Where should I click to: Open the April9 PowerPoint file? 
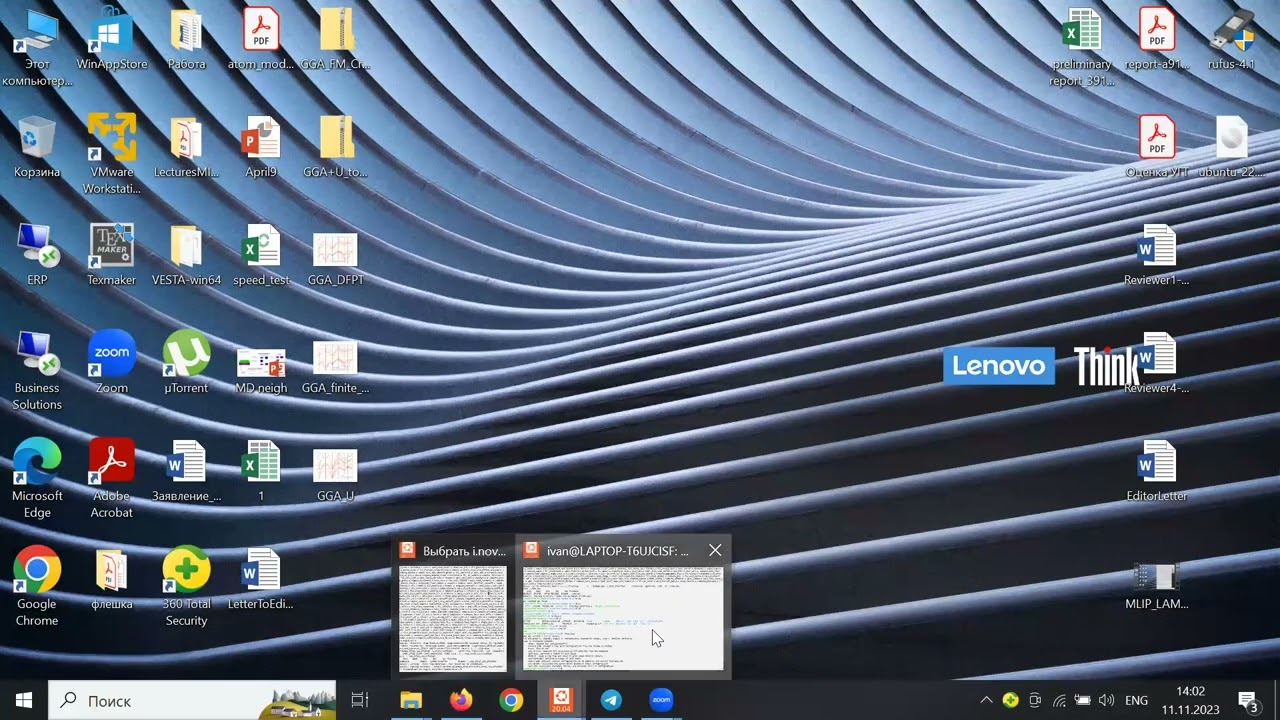[x=261, y=148]
